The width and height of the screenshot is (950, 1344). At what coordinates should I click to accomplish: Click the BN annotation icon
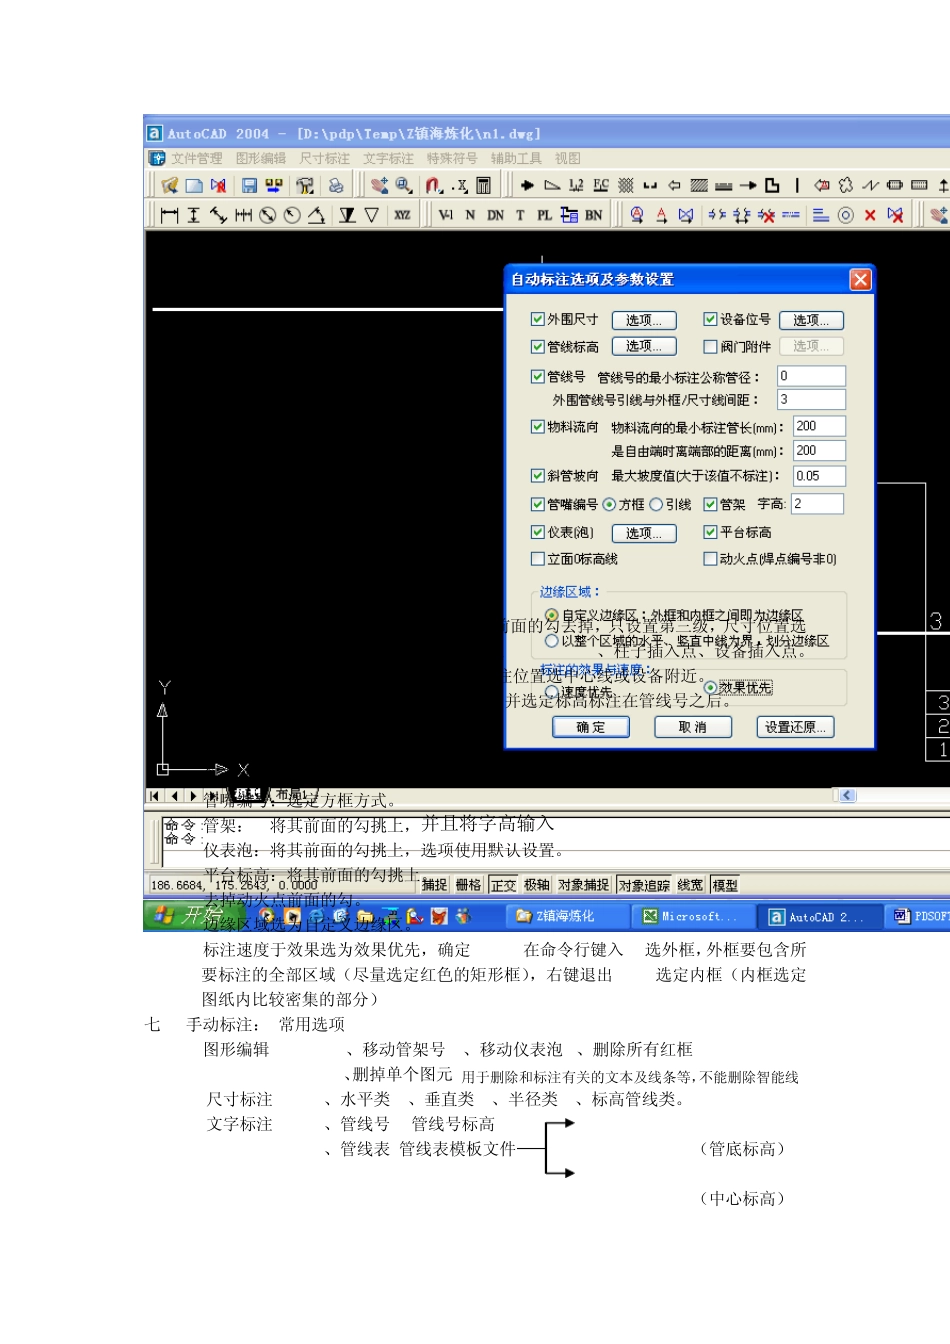coord(594,215)
